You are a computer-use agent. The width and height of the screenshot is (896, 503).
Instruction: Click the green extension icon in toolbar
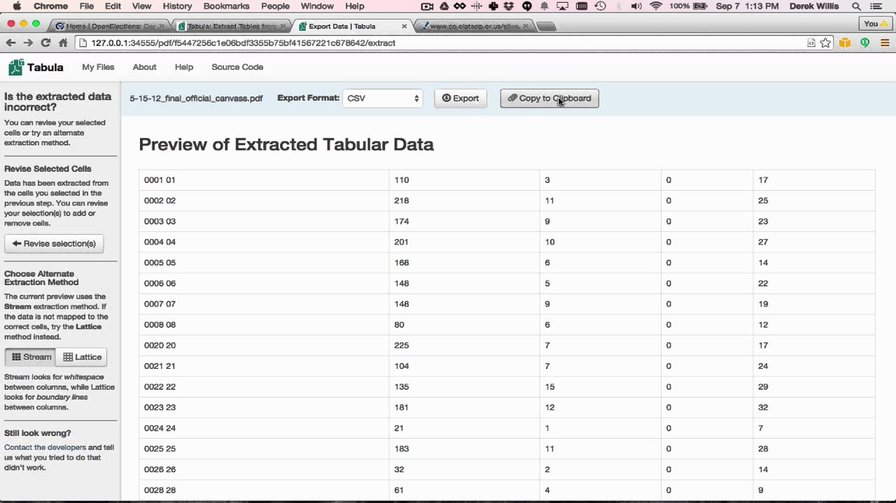click(865, 43)
